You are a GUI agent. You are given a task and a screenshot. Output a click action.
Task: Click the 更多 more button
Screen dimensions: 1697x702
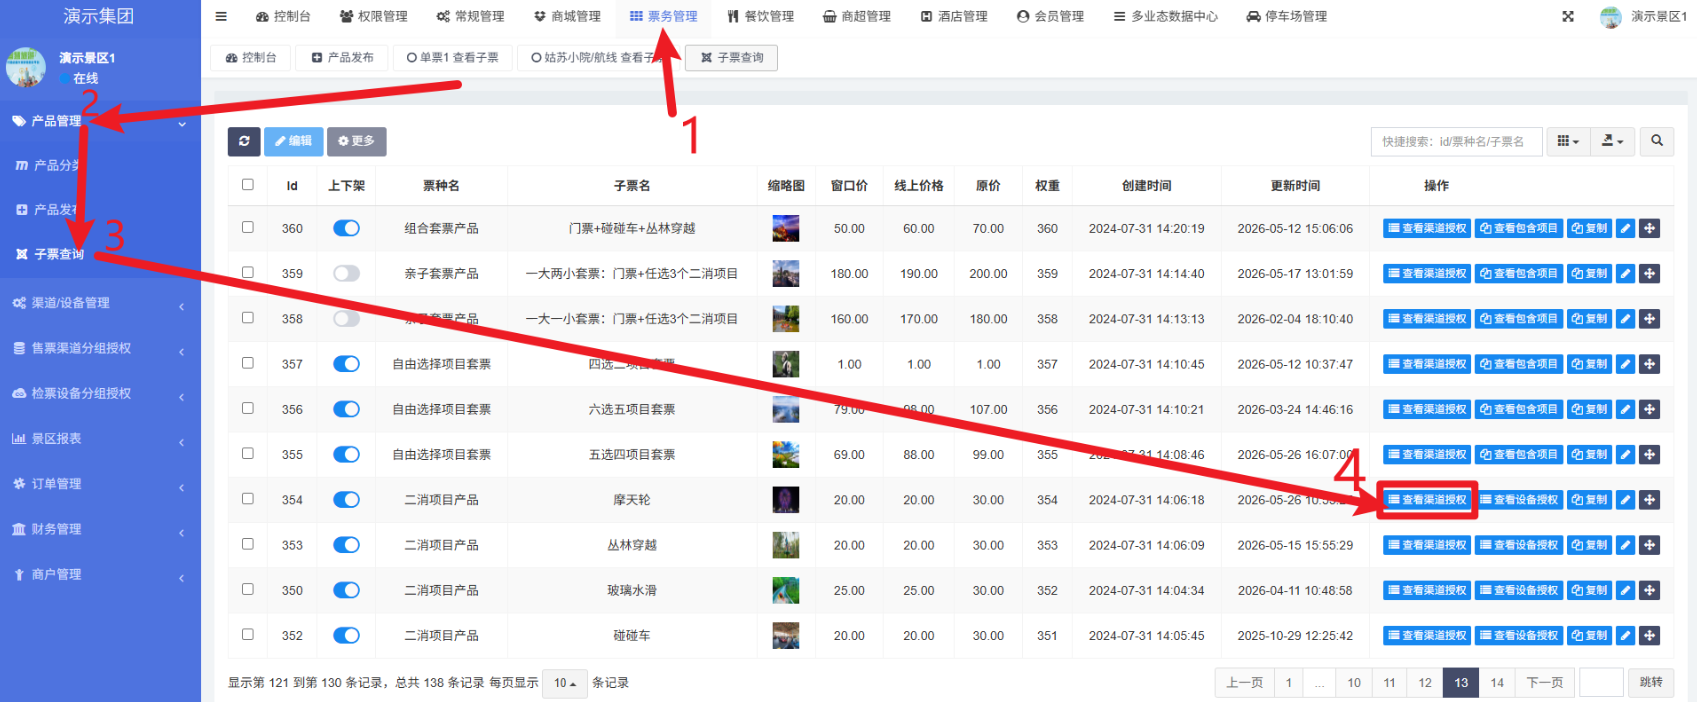click(356, 141)
